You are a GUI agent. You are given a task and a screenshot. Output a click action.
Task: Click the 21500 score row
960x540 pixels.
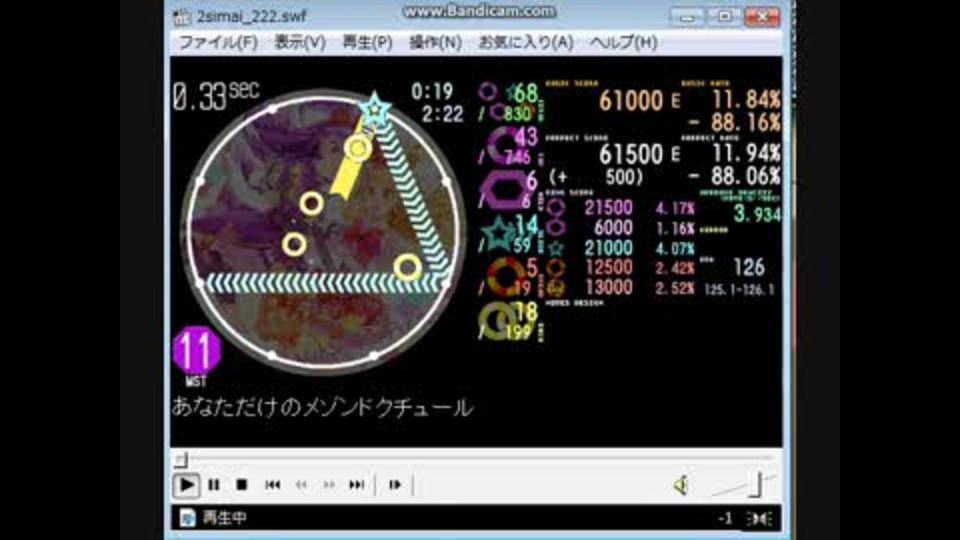tap(620, 208)
